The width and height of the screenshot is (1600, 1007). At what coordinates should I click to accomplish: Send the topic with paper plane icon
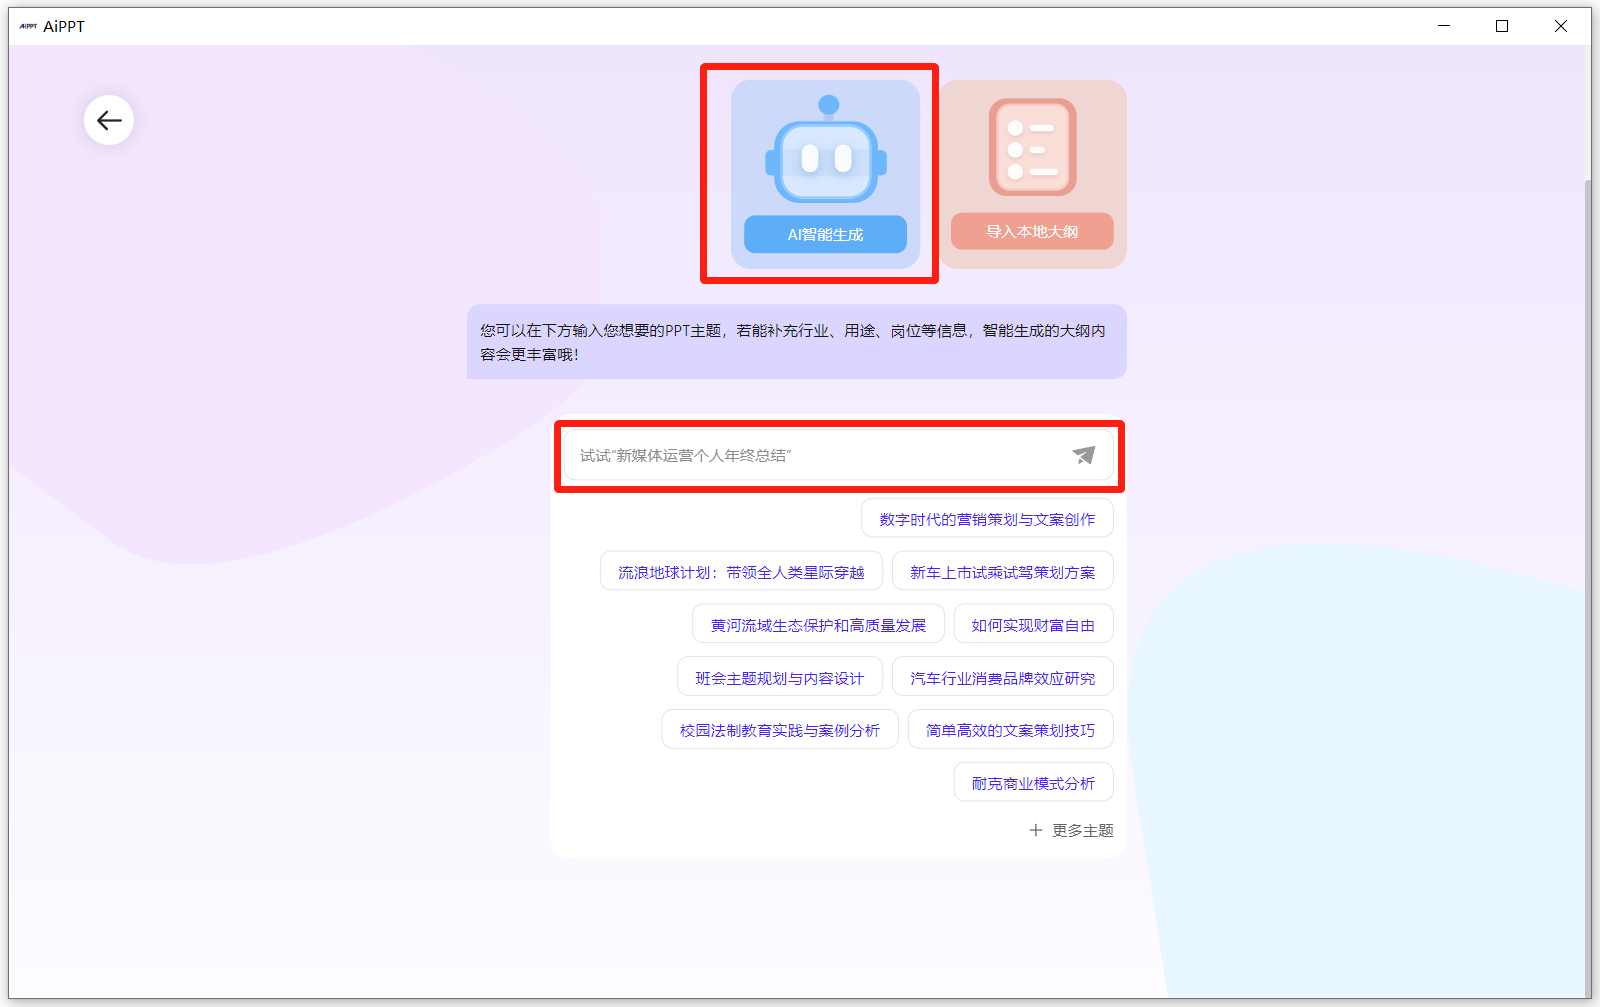click(1084, 455)
